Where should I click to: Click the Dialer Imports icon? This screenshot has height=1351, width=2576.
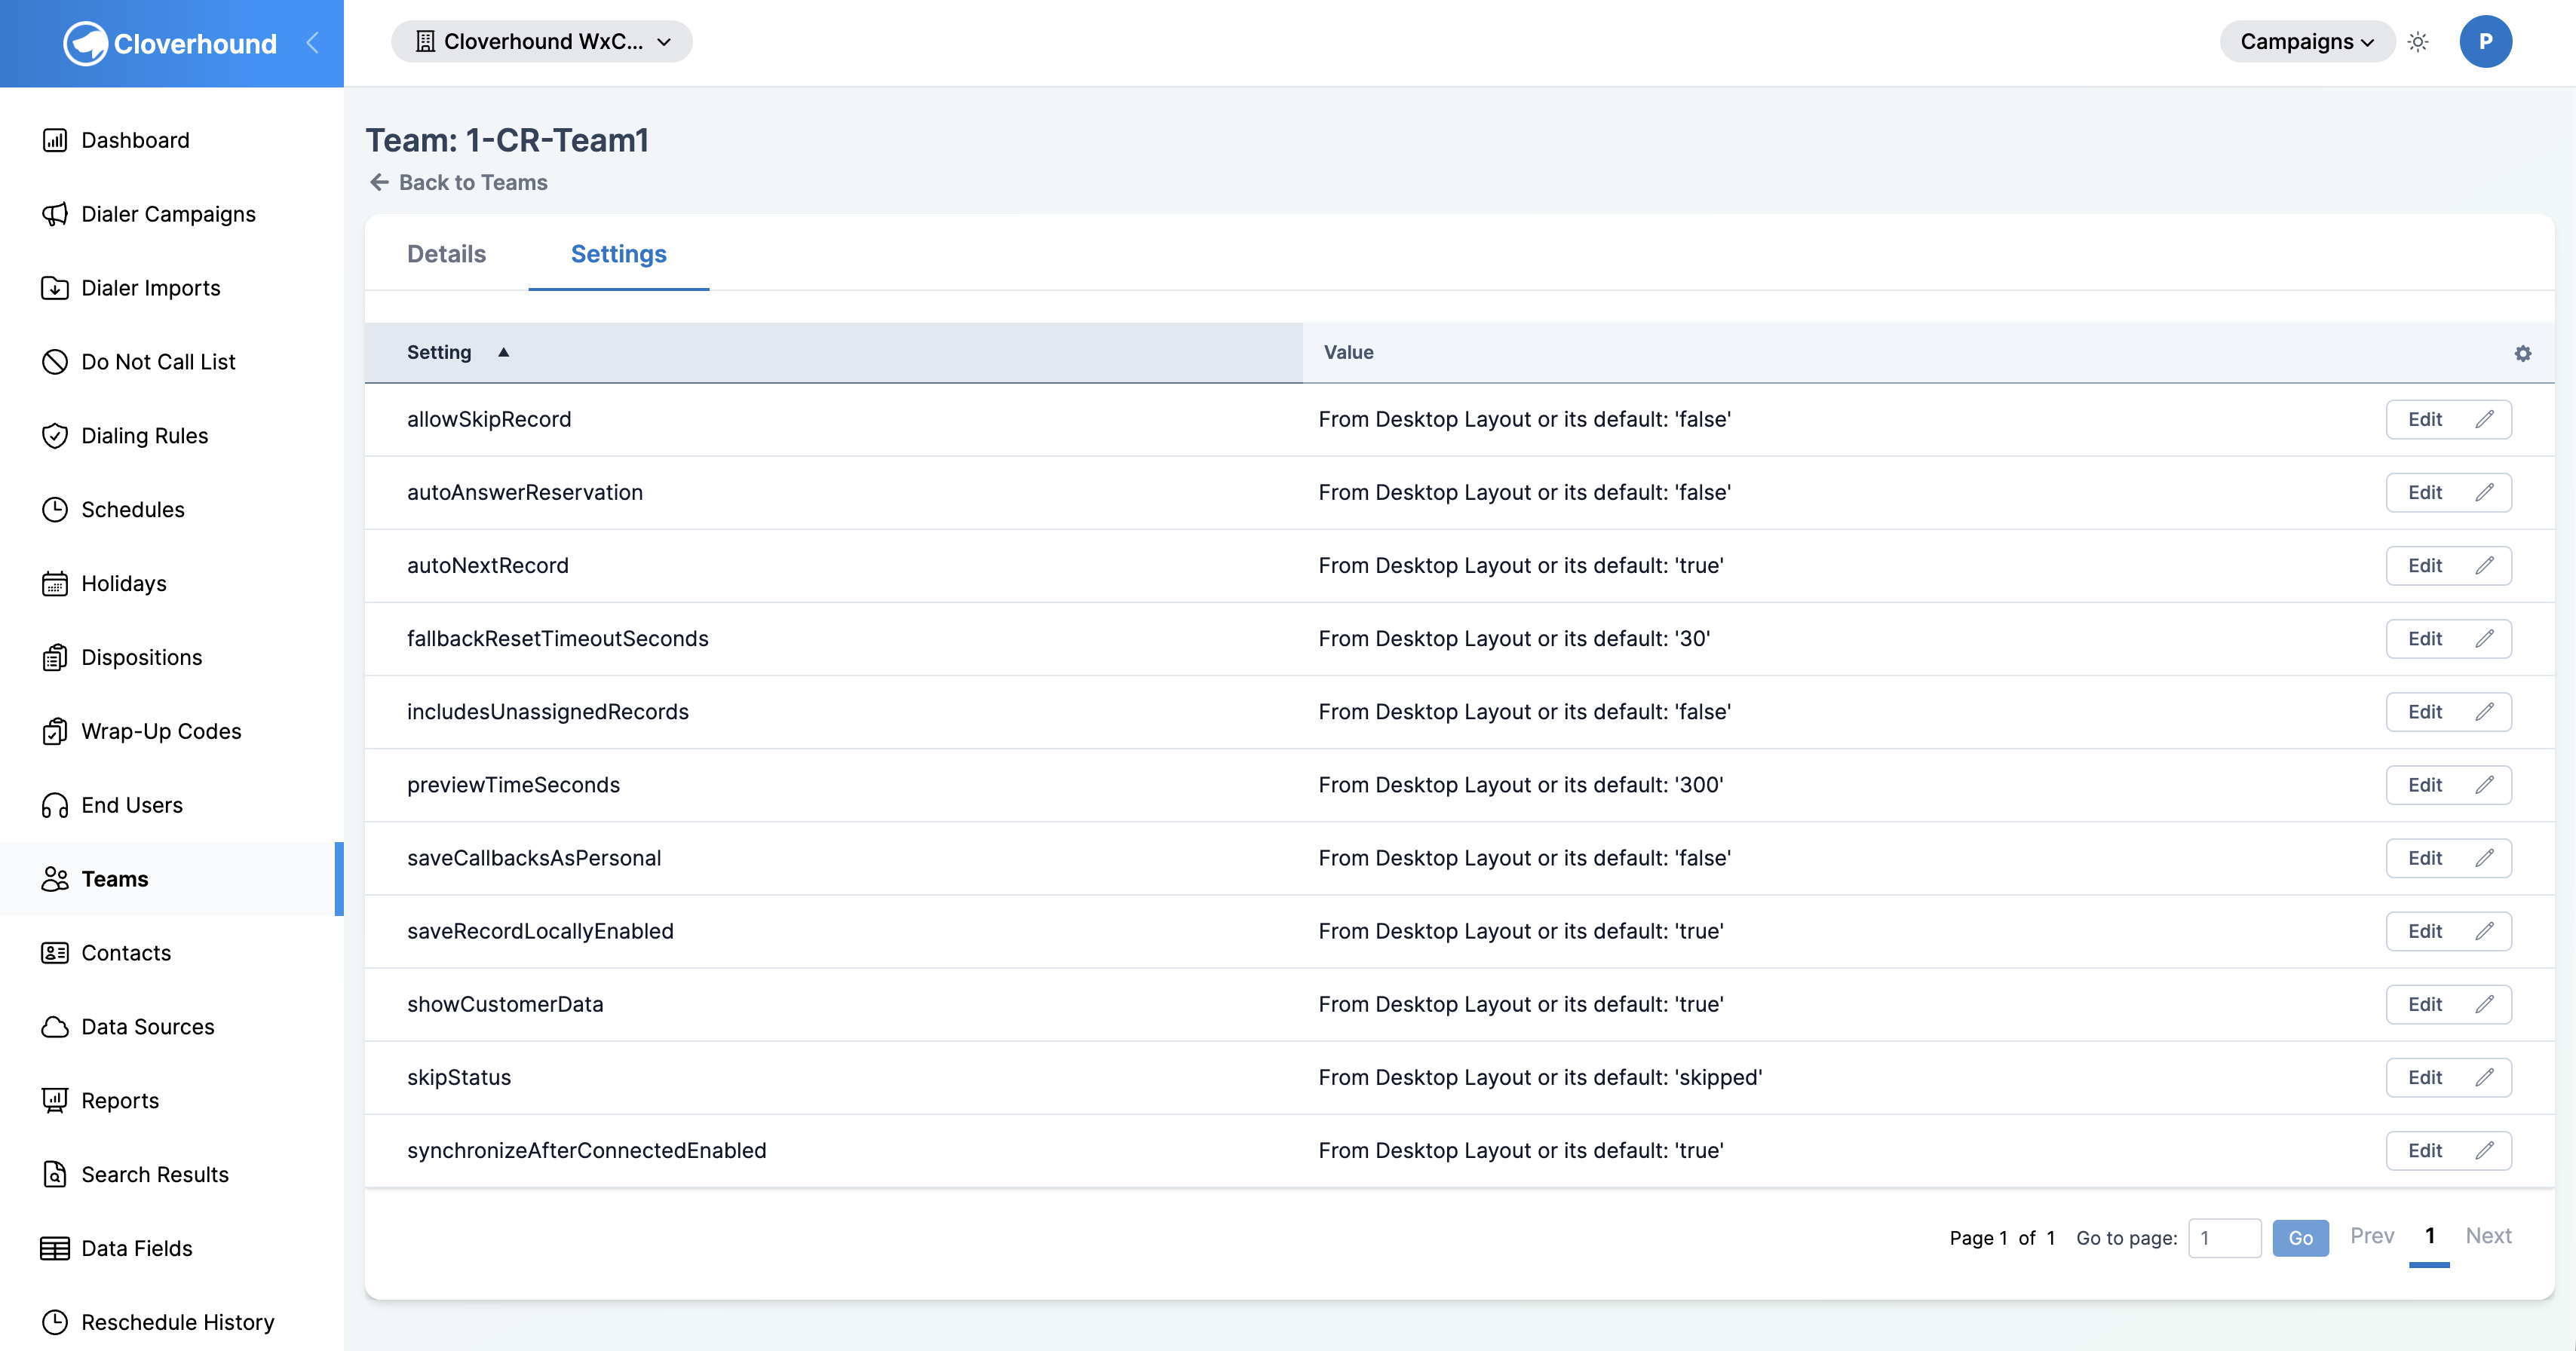tap(55, 288)
